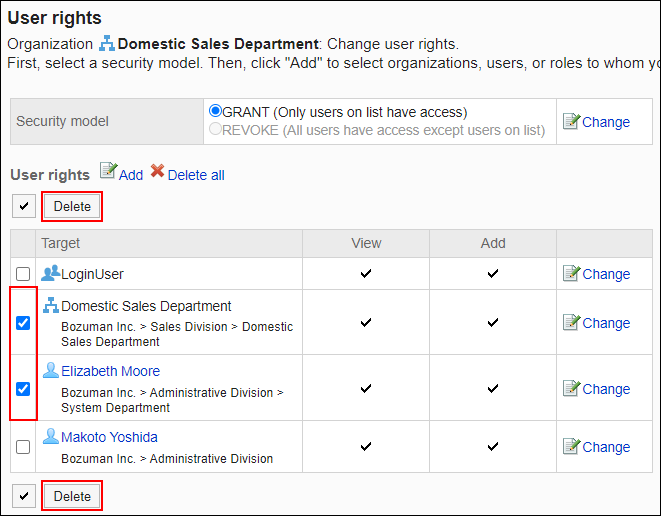Screen dimensions: 661x516
Task: Click the Add column header
Action: (x=493, y=243)
